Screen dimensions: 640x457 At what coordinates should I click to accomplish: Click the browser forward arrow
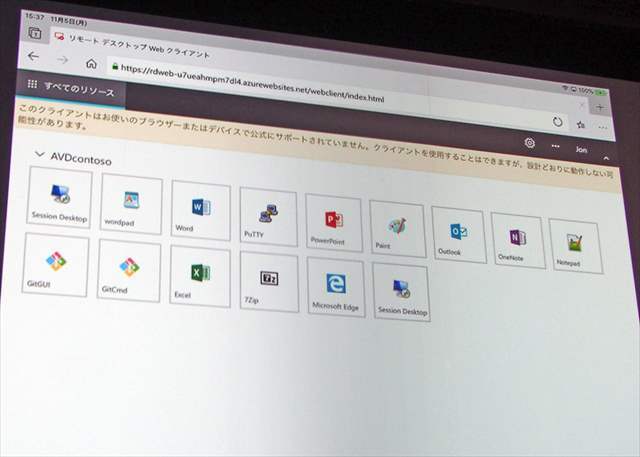point(62,60)
